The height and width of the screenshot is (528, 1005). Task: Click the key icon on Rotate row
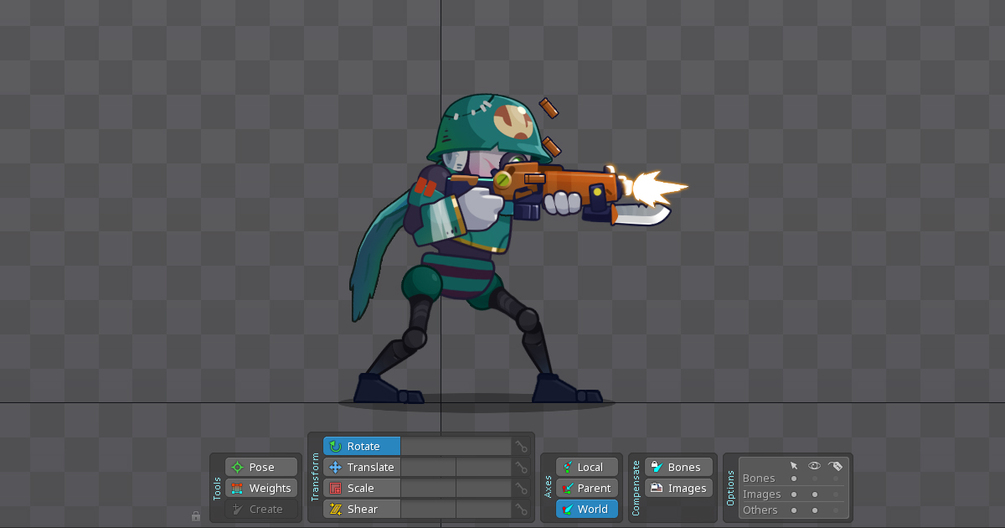coord(522,447)
